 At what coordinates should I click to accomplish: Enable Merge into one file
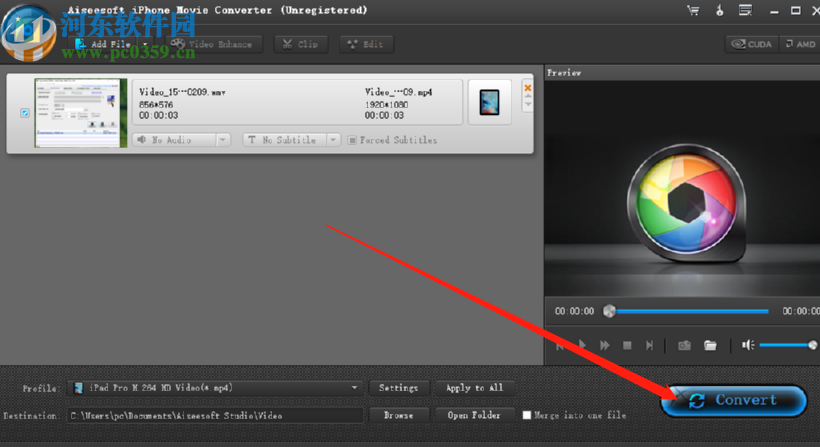tap(527, 415)
